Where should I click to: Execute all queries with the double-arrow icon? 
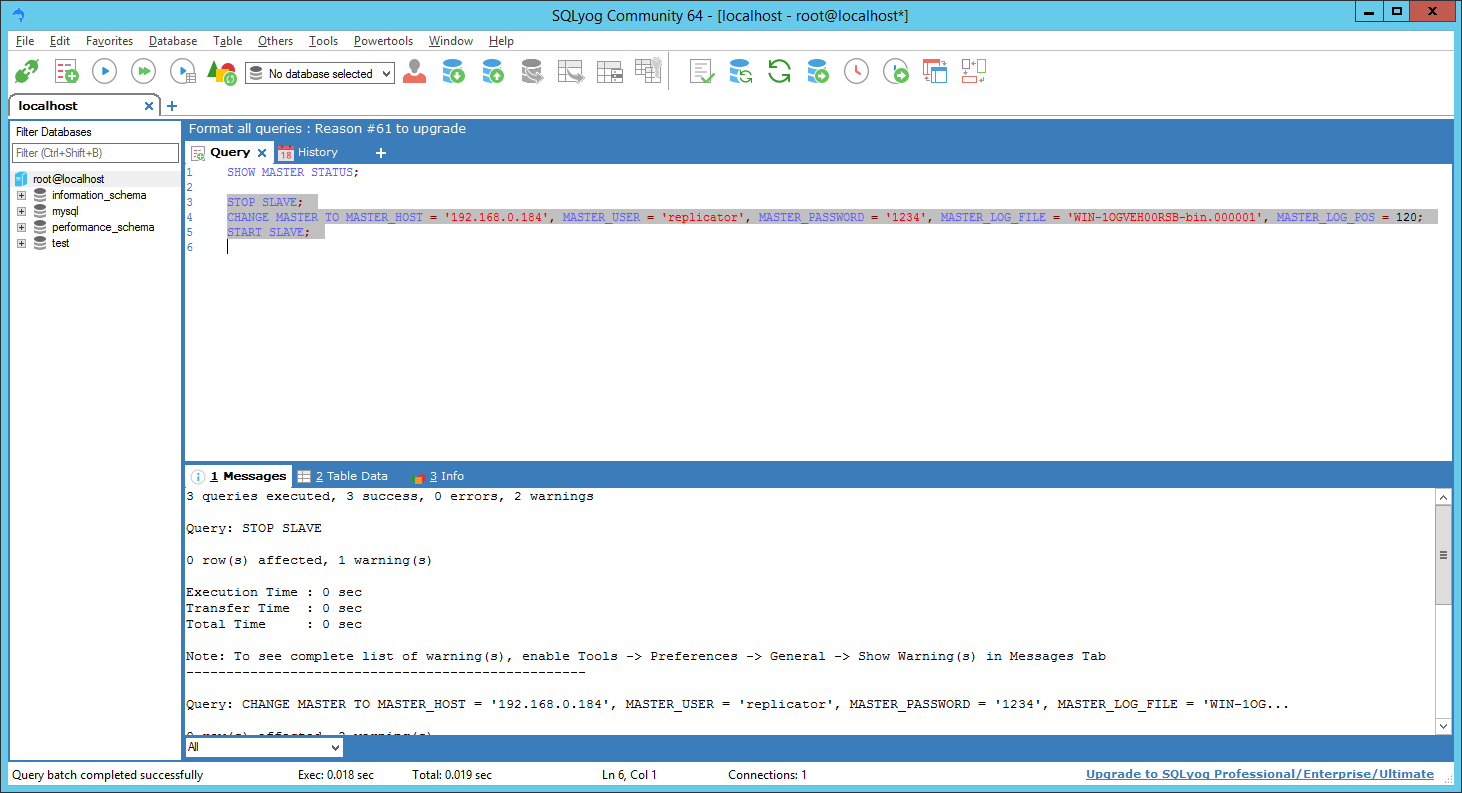(144, 72)
